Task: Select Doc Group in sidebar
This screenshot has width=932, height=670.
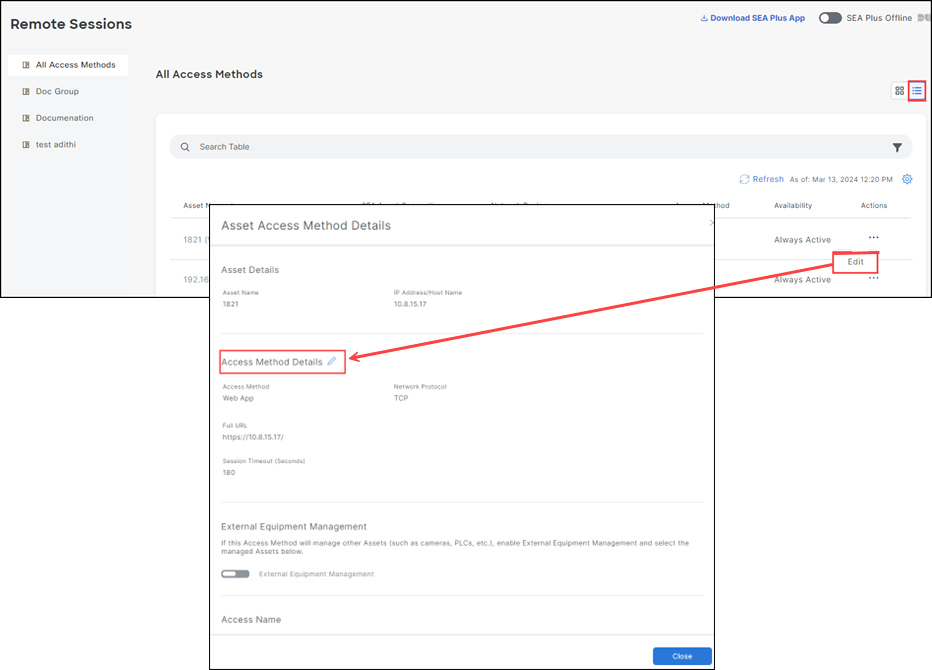Action: coord(60,91)
